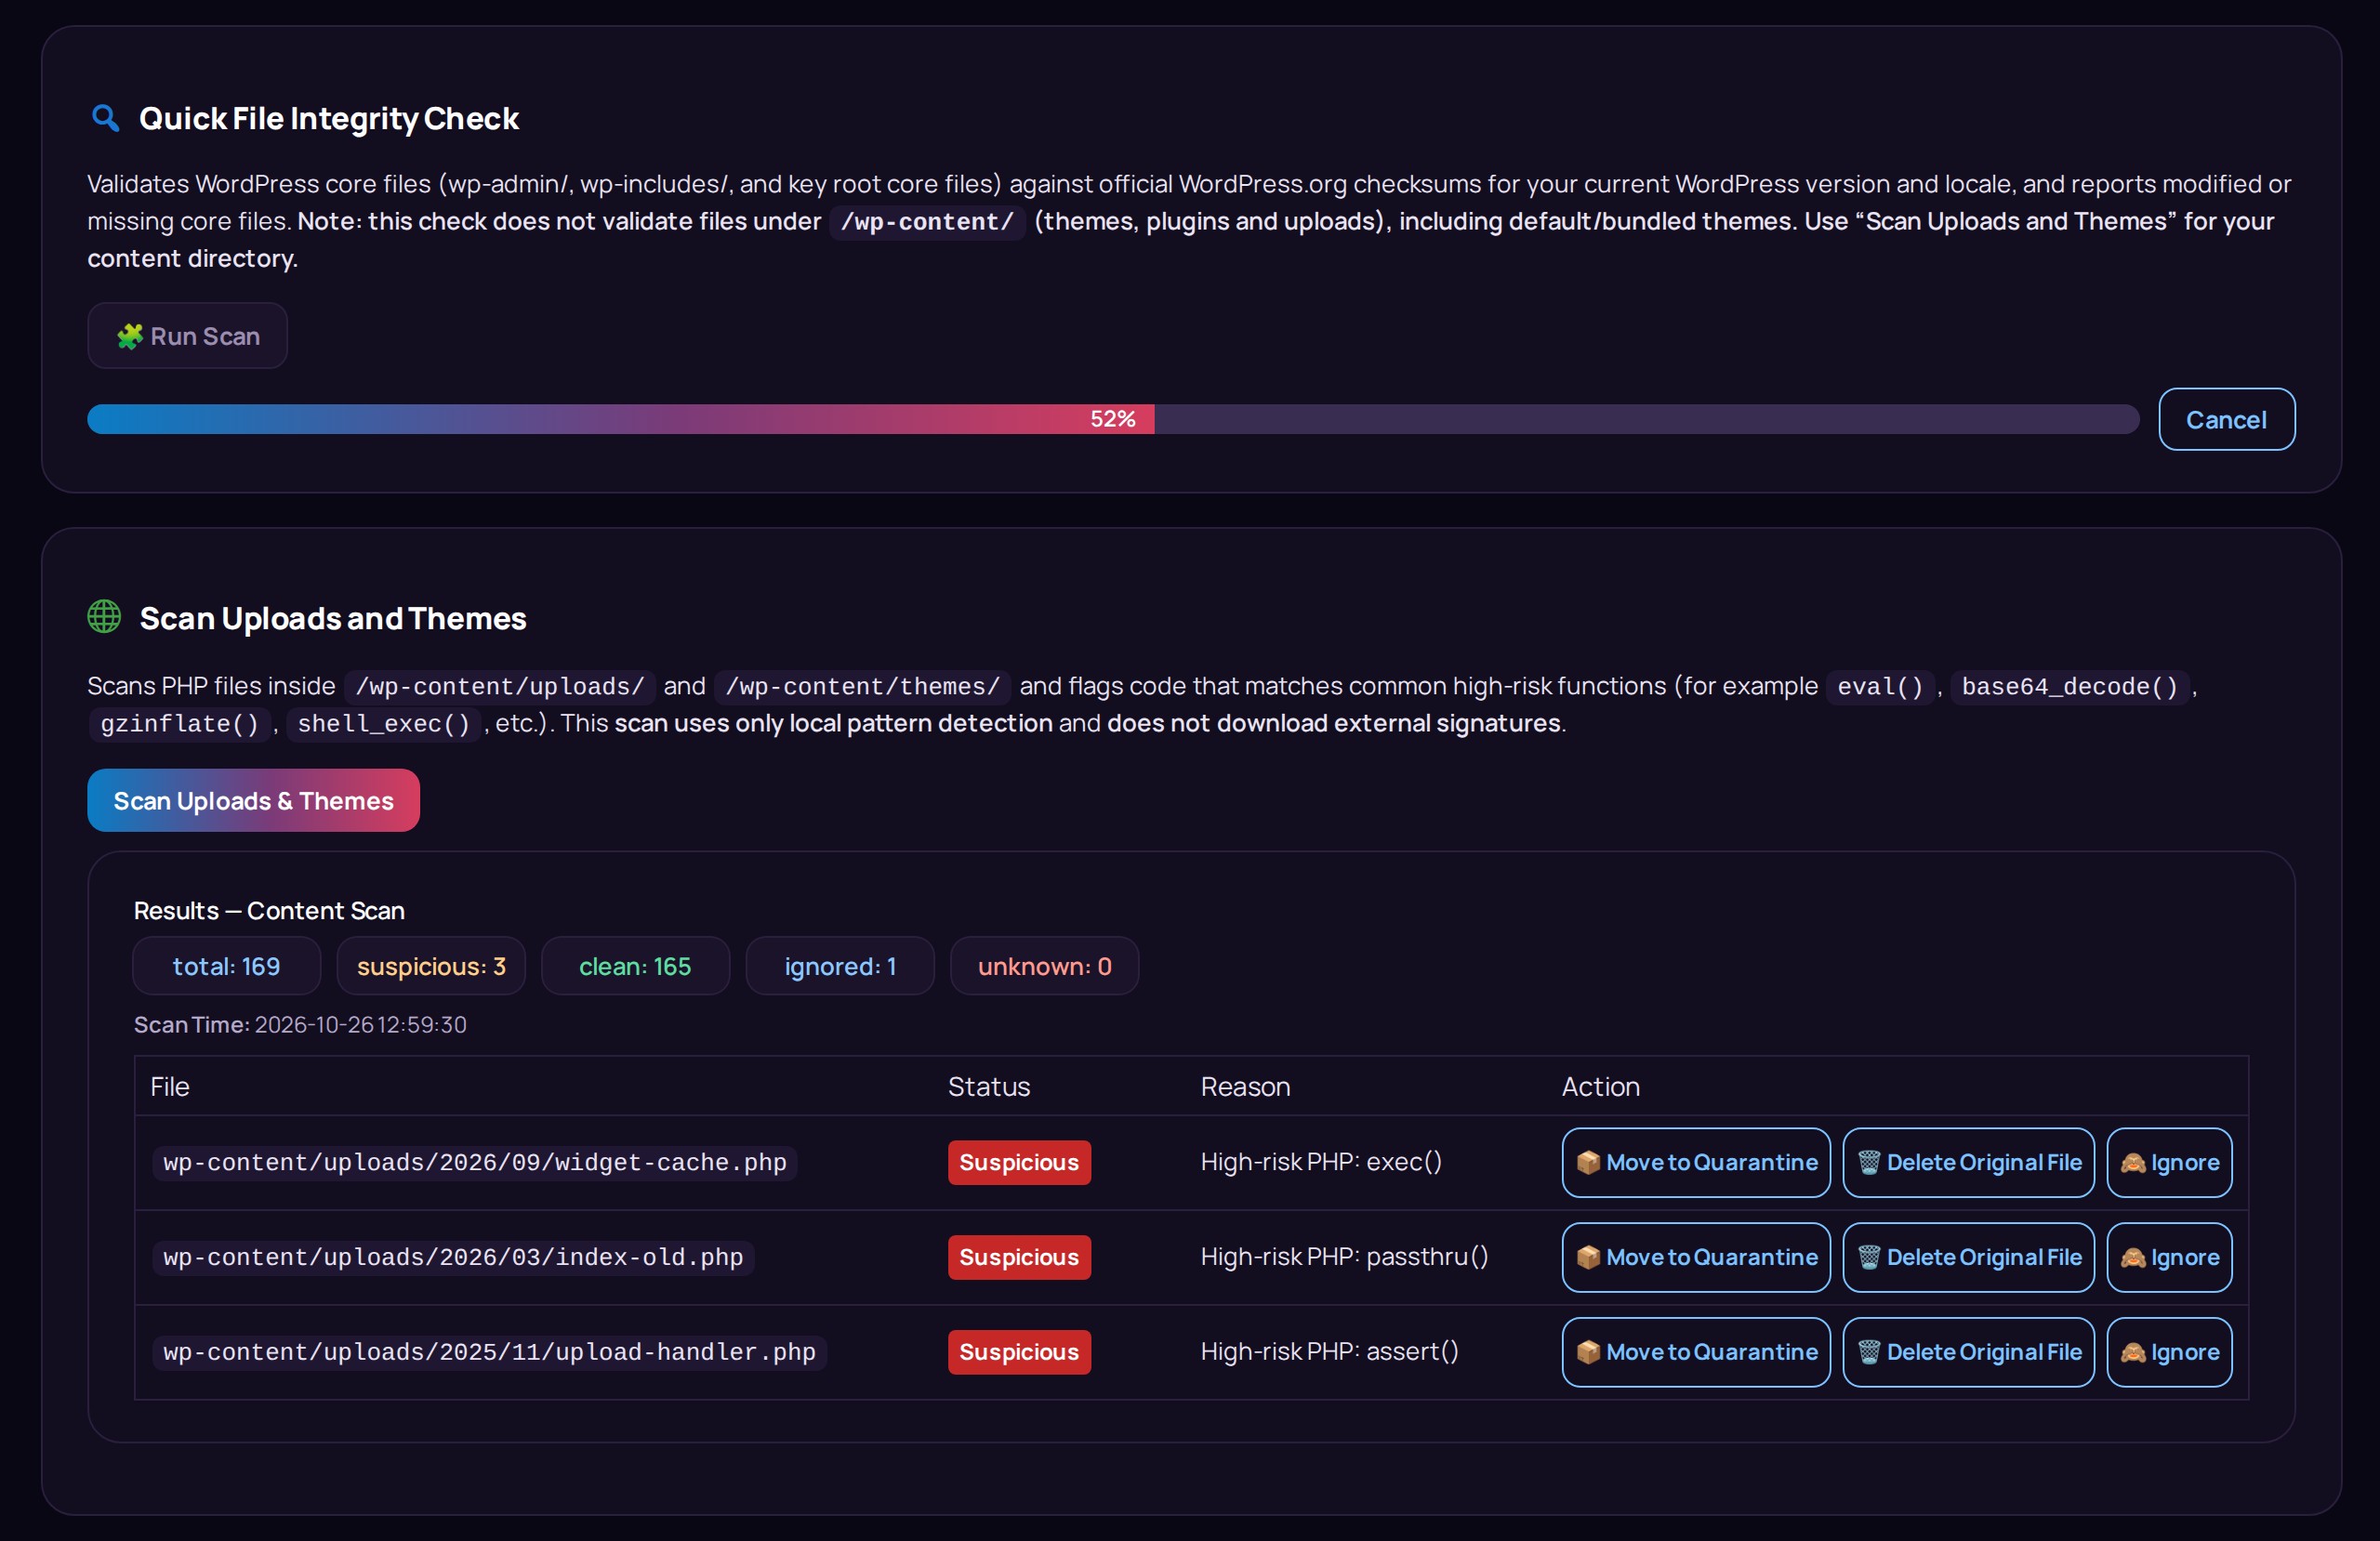
Task: Click the globe icon beside Scan Uploads and Themes
Action: [x=104, y=617]
